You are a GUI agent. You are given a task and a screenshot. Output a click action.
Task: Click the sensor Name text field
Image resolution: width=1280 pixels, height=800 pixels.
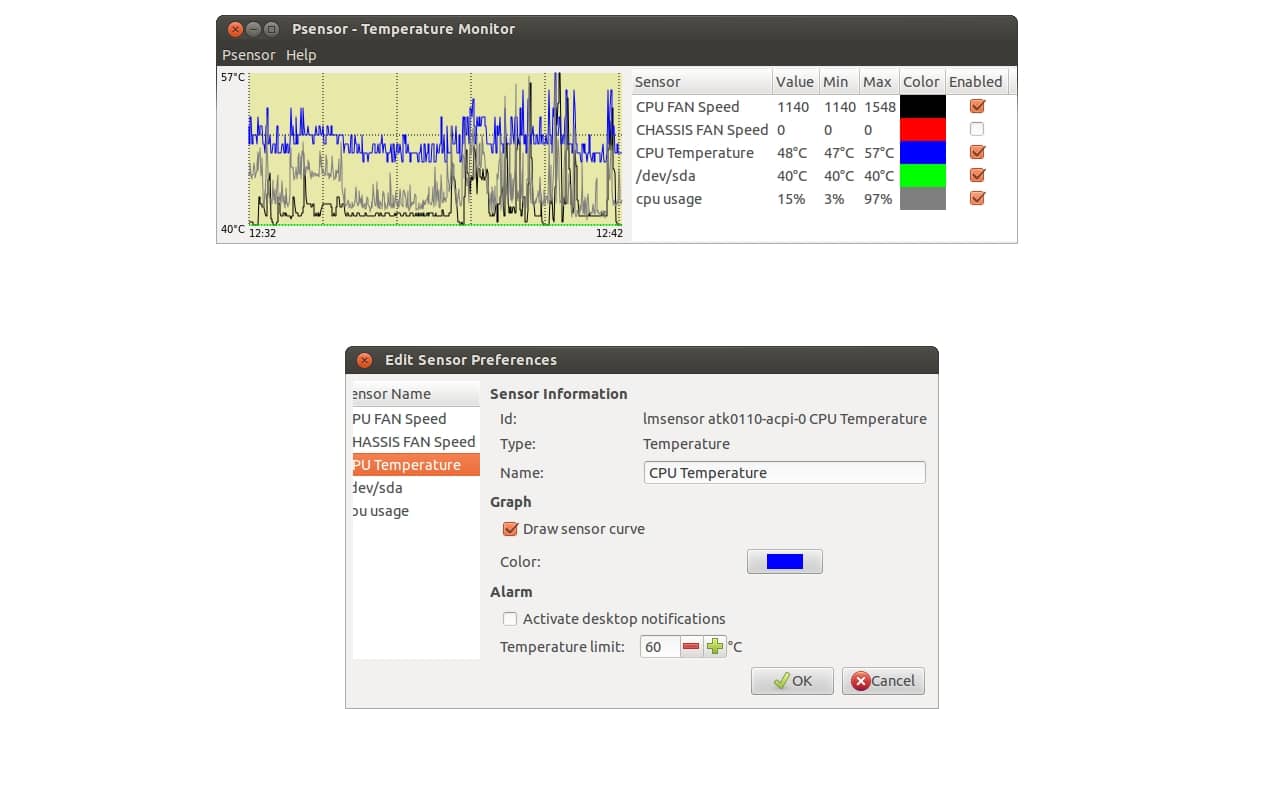click(x=784, y=473)
